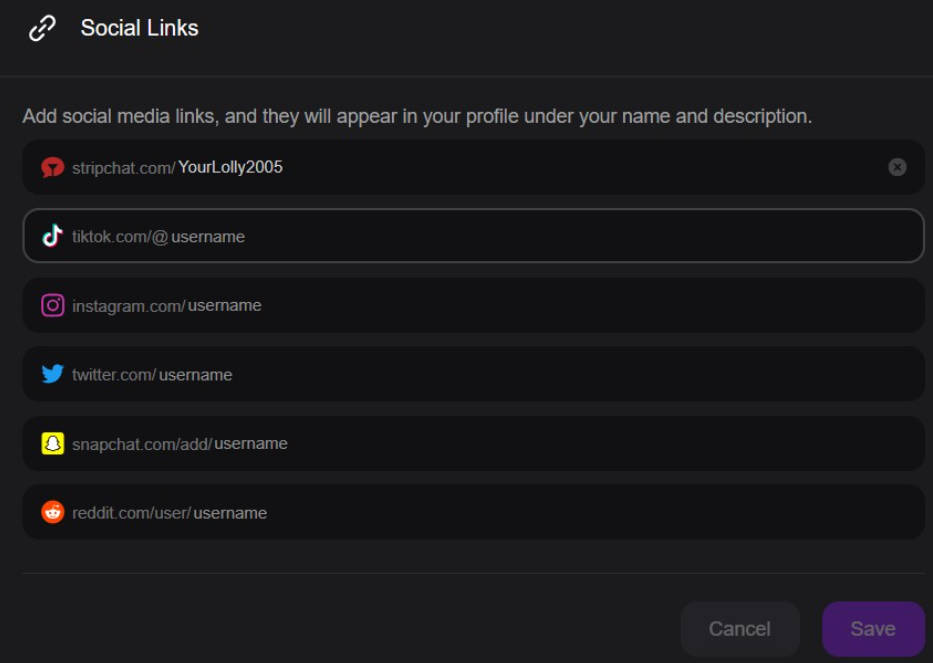933x663 pixels.
Task: Click the Social Links heading text
Action: pyautogui.click(x=139, y=28)
